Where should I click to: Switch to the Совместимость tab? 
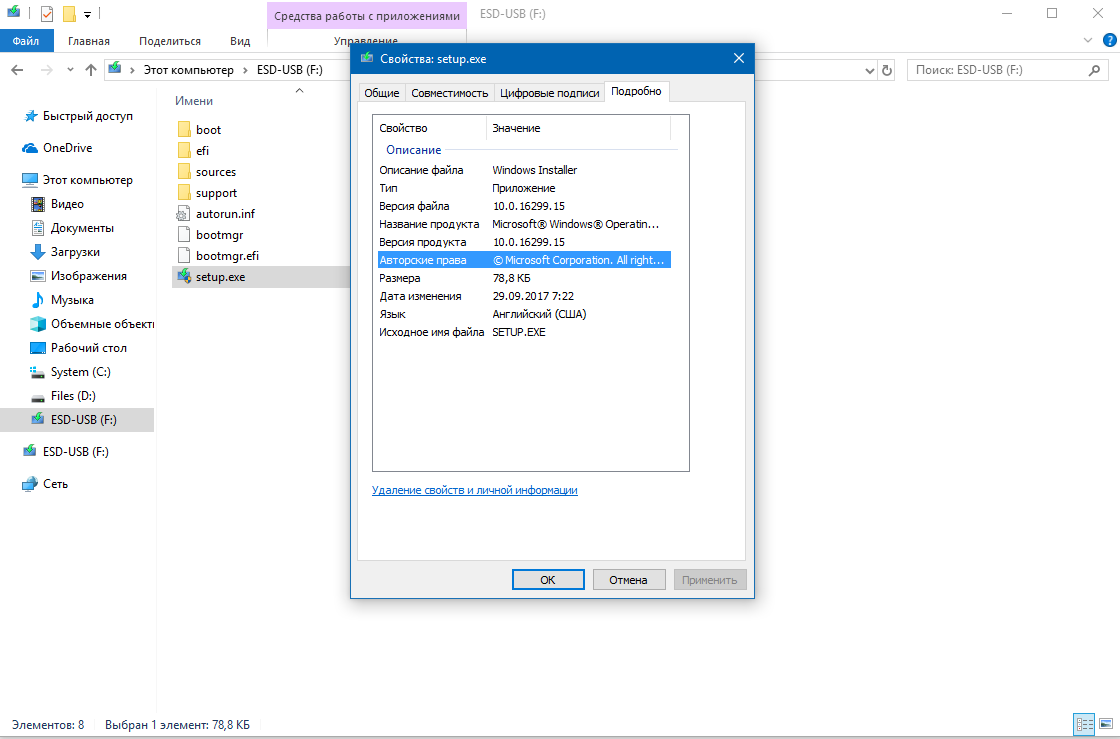pyautogui.click(x=449, y=93)
